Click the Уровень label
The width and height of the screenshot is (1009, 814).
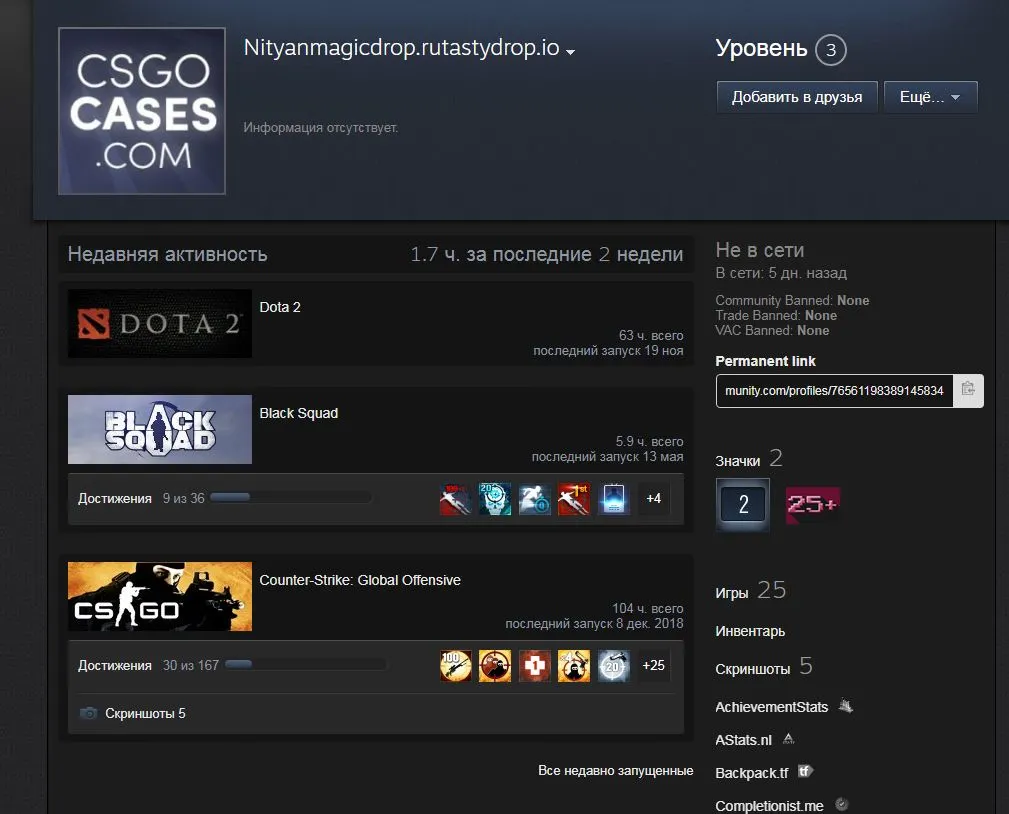(761, 49)
